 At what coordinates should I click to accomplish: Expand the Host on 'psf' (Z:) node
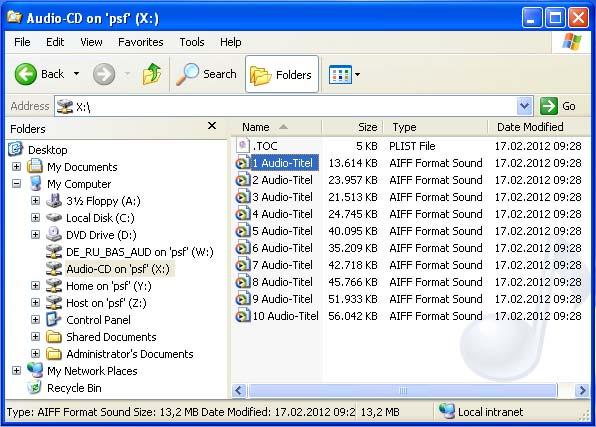pyautogui.click(x=35, y=303)
